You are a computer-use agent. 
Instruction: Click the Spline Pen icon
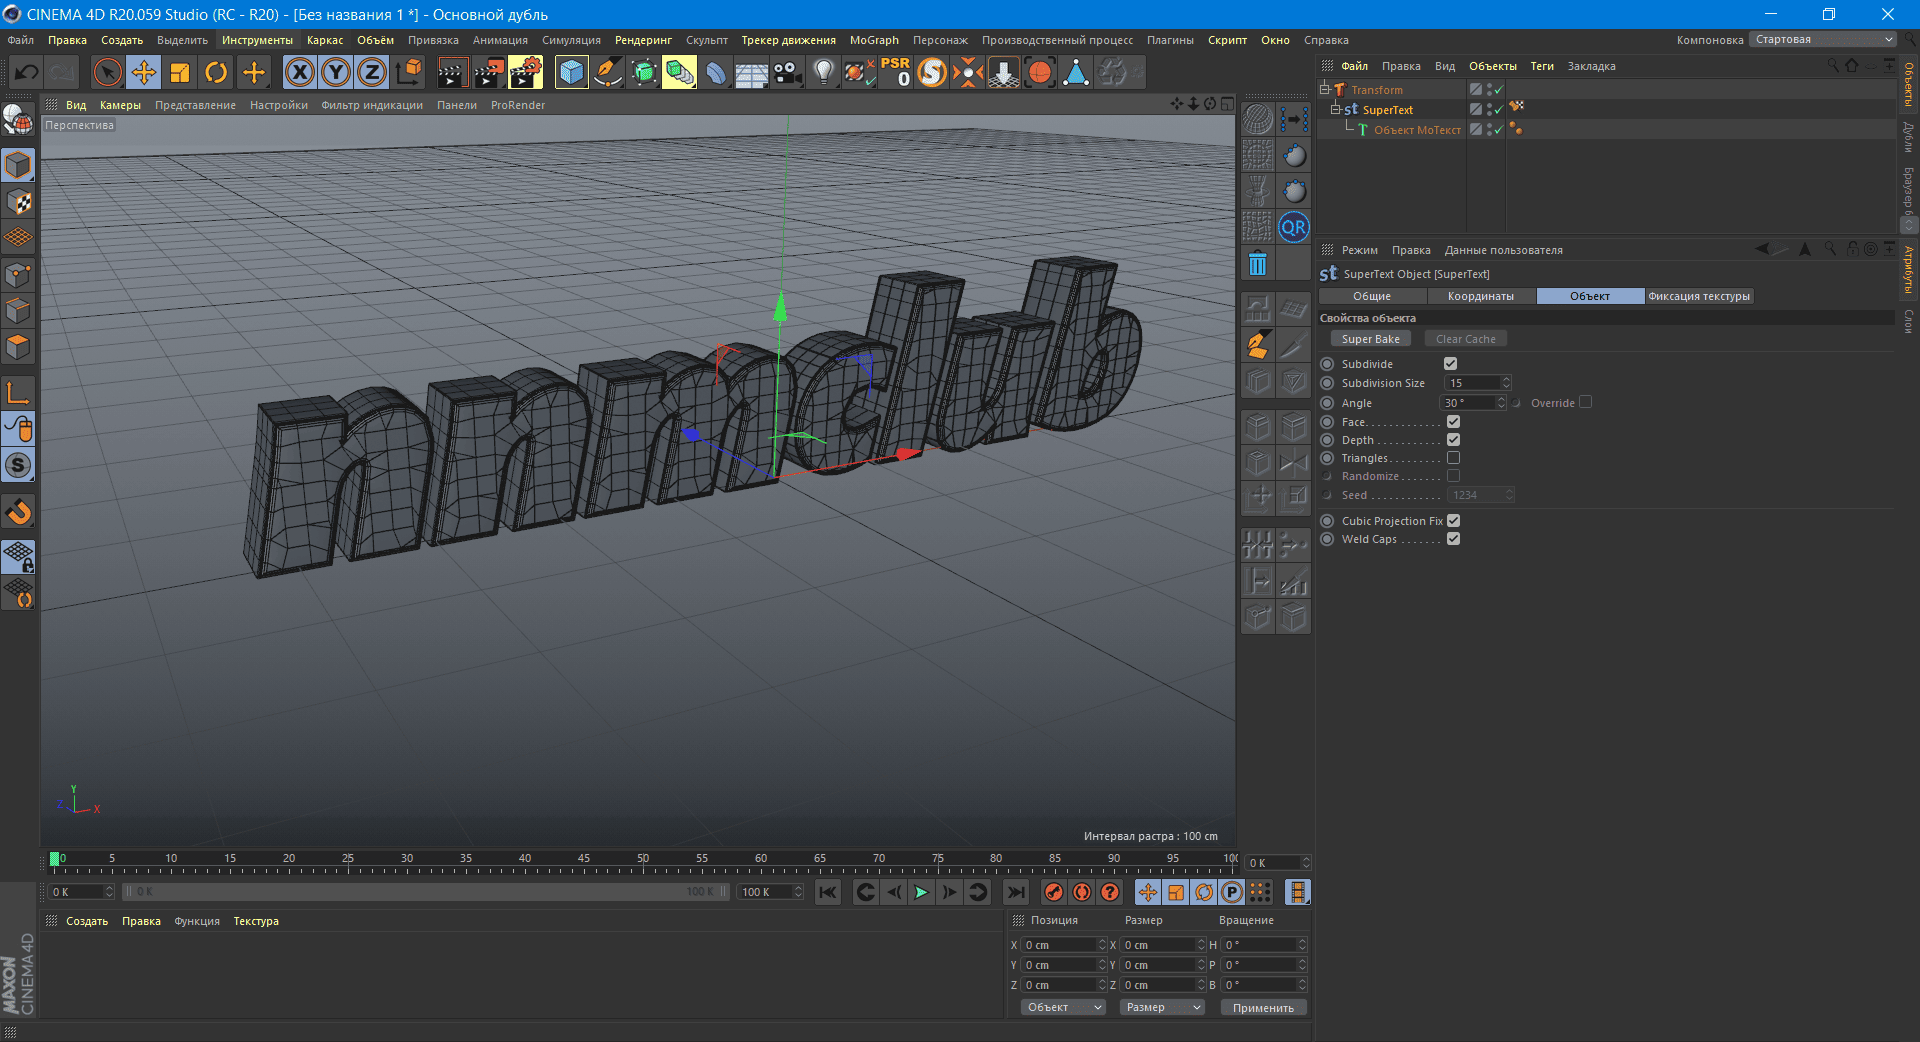[607, 72]
